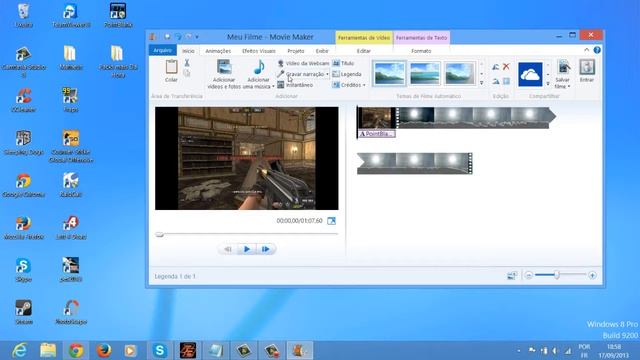Collapse the ribbon with the chevron
This screenshot has height=360, width=640.
coord(587,50)
